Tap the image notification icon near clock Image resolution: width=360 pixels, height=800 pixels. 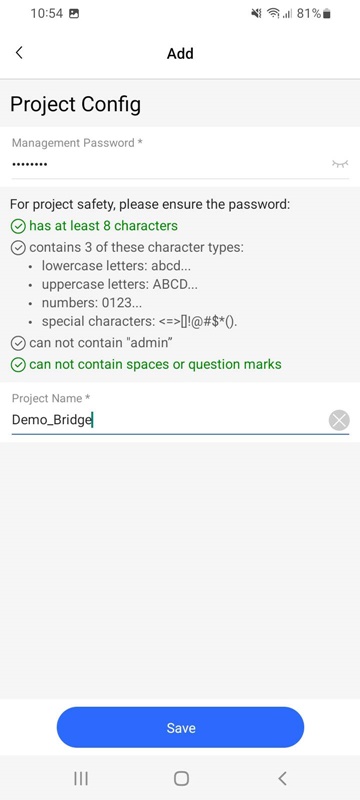pyautogui.click(x=74, y=14)
